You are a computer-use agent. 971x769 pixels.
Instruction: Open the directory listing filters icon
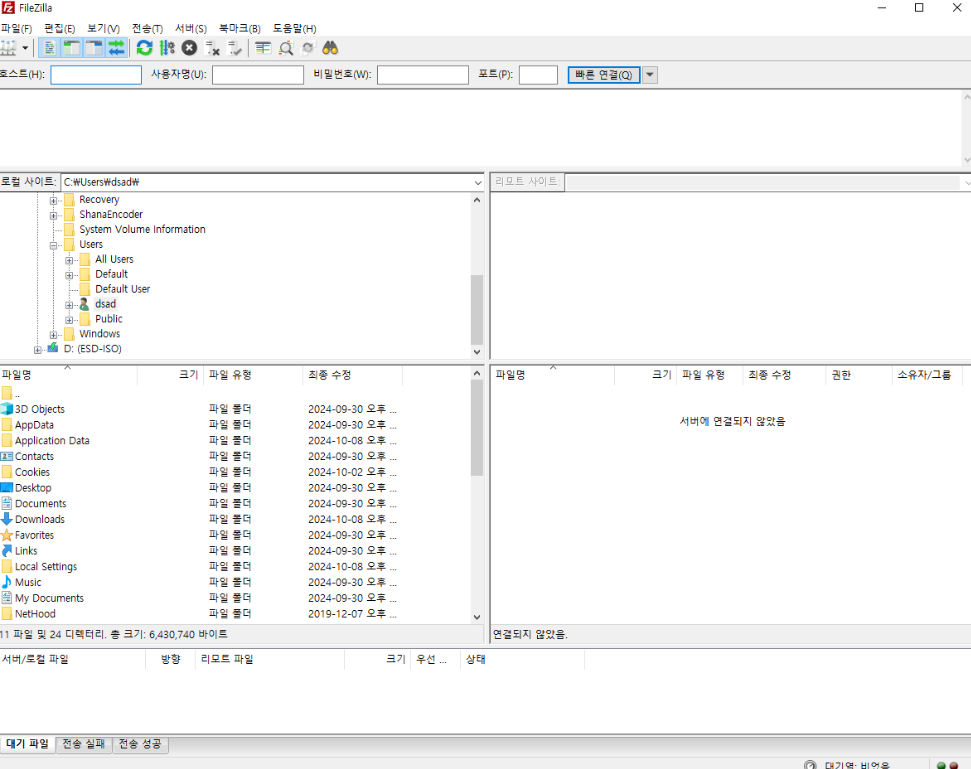(x=263, y=48)
